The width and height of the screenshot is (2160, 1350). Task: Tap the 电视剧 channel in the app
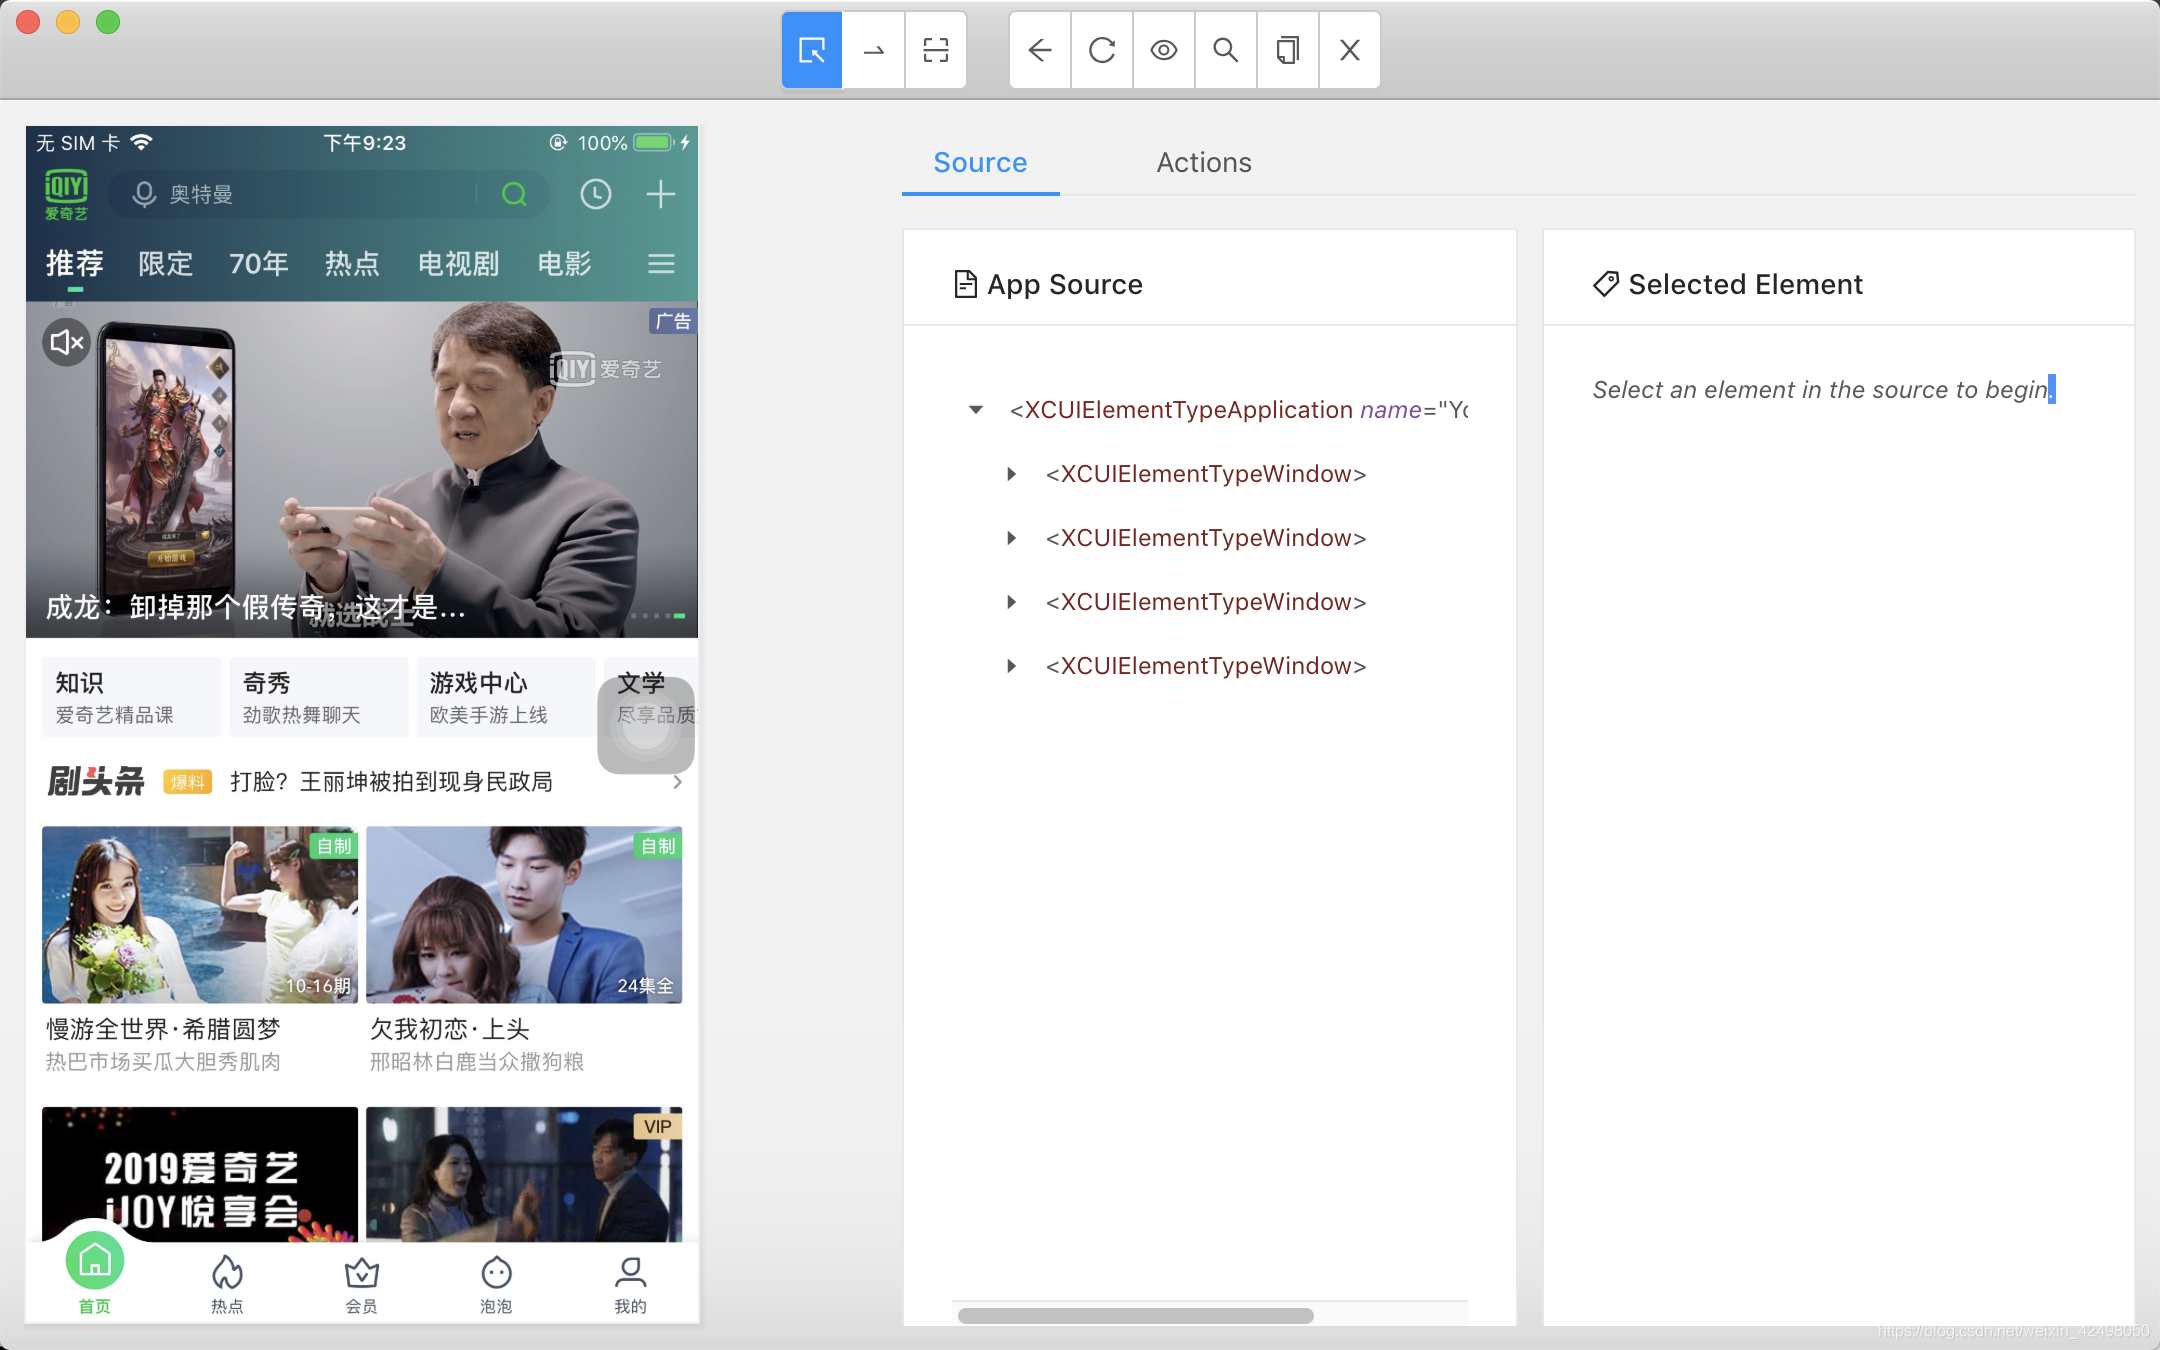(x=458, y=264)
